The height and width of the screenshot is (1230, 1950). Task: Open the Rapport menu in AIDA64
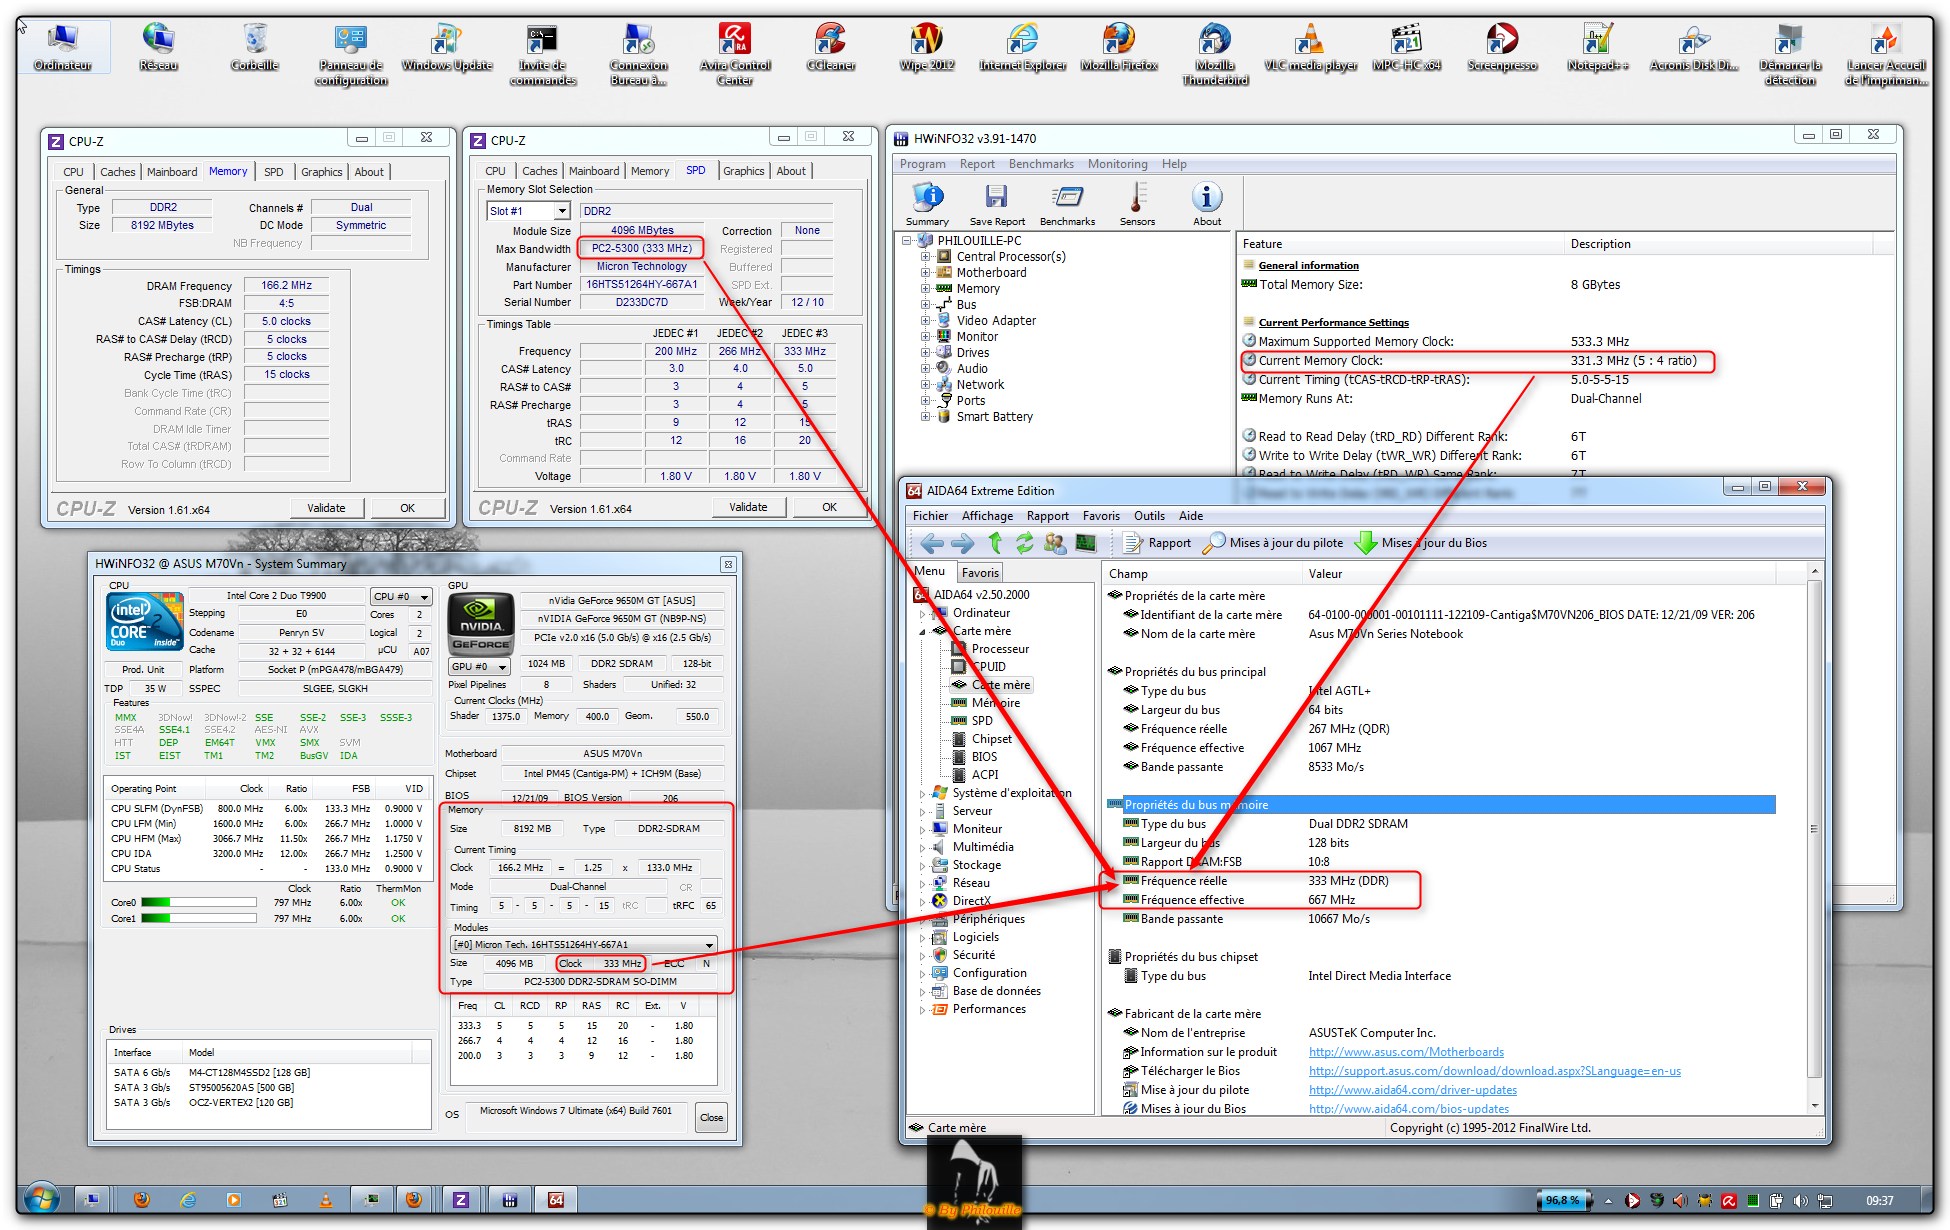[x=1047, y=516]
